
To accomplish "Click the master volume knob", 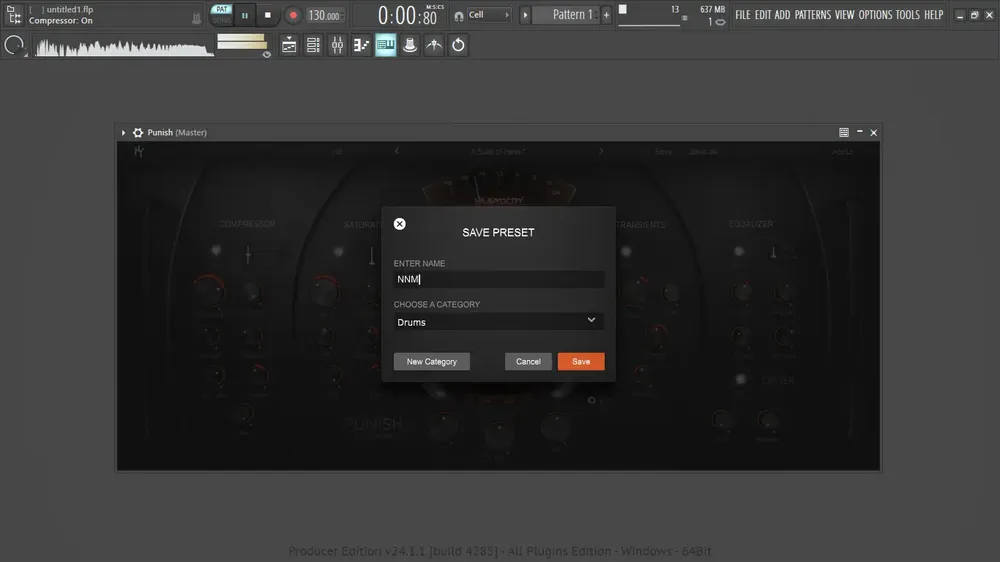I will [x=14, y=45].
